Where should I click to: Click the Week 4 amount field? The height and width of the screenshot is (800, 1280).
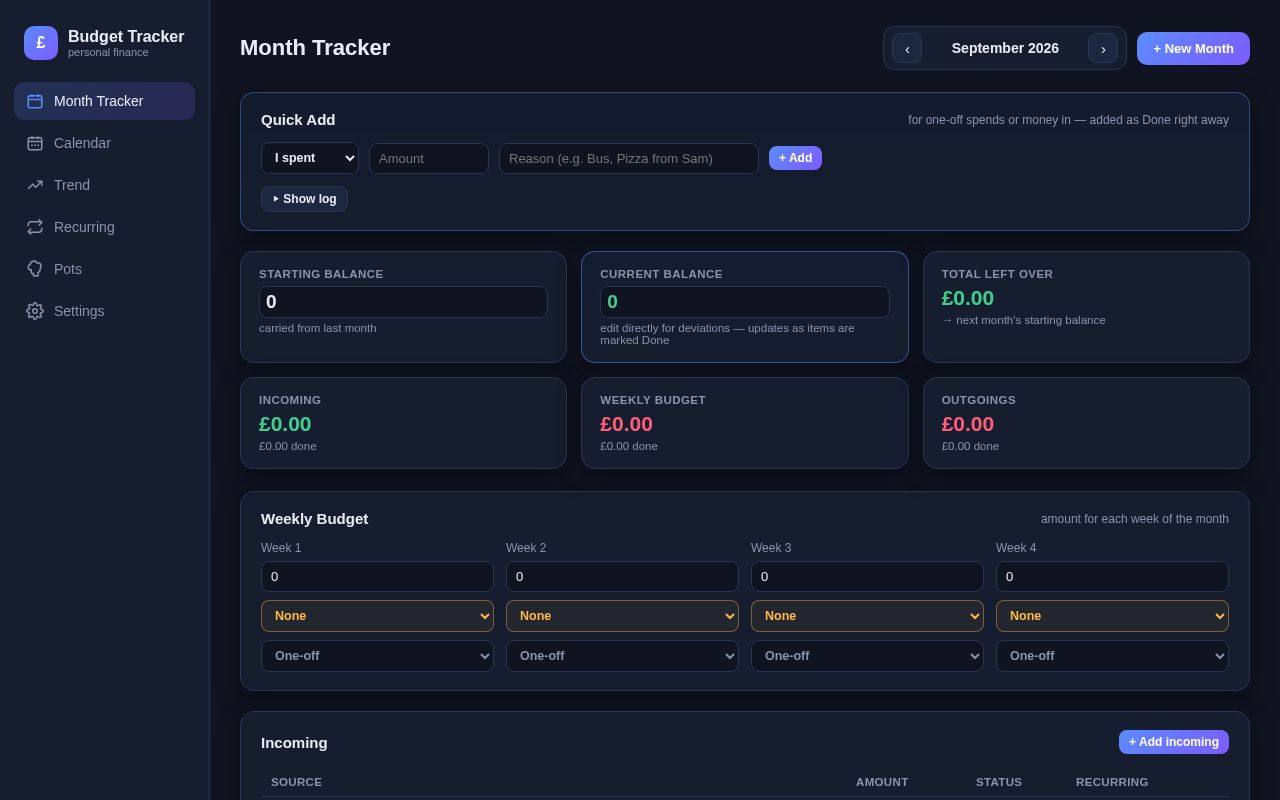pos(1112,576)
